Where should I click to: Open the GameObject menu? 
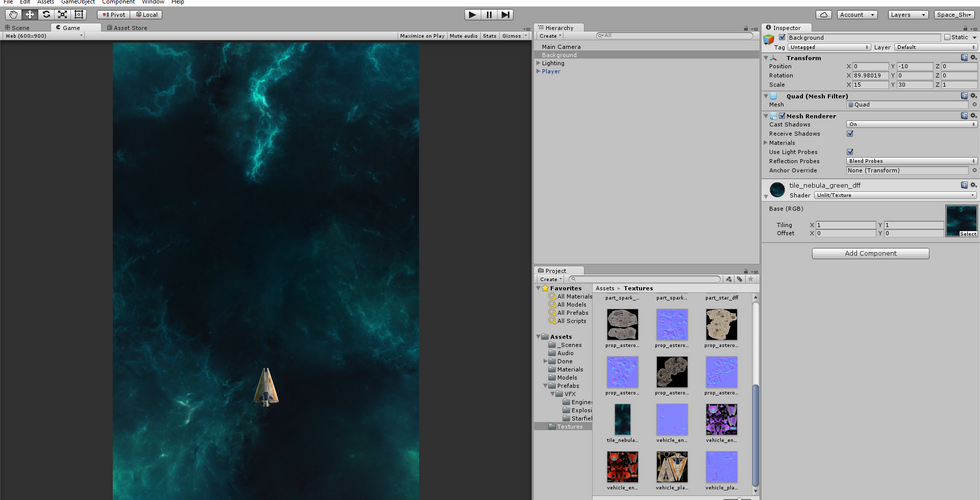(77, 2)
